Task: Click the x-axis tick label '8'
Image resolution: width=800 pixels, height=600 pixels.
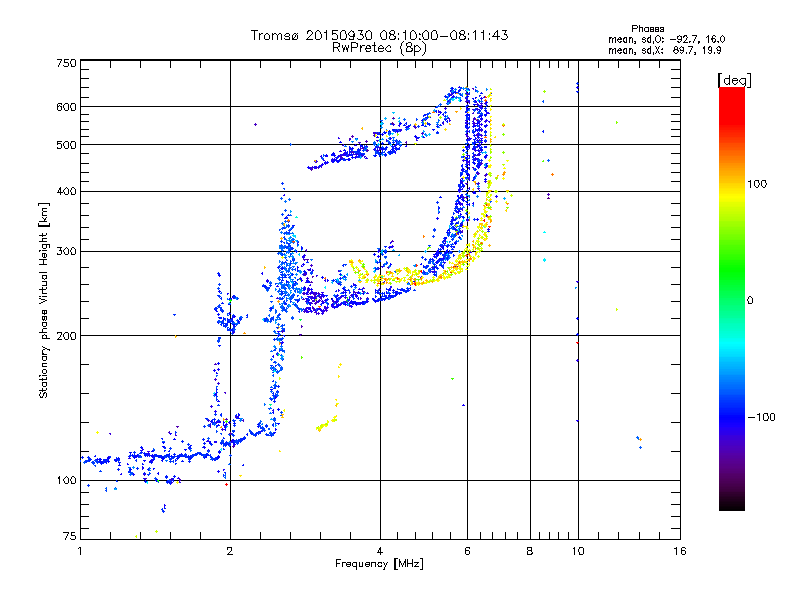Action: click(530, 551)
